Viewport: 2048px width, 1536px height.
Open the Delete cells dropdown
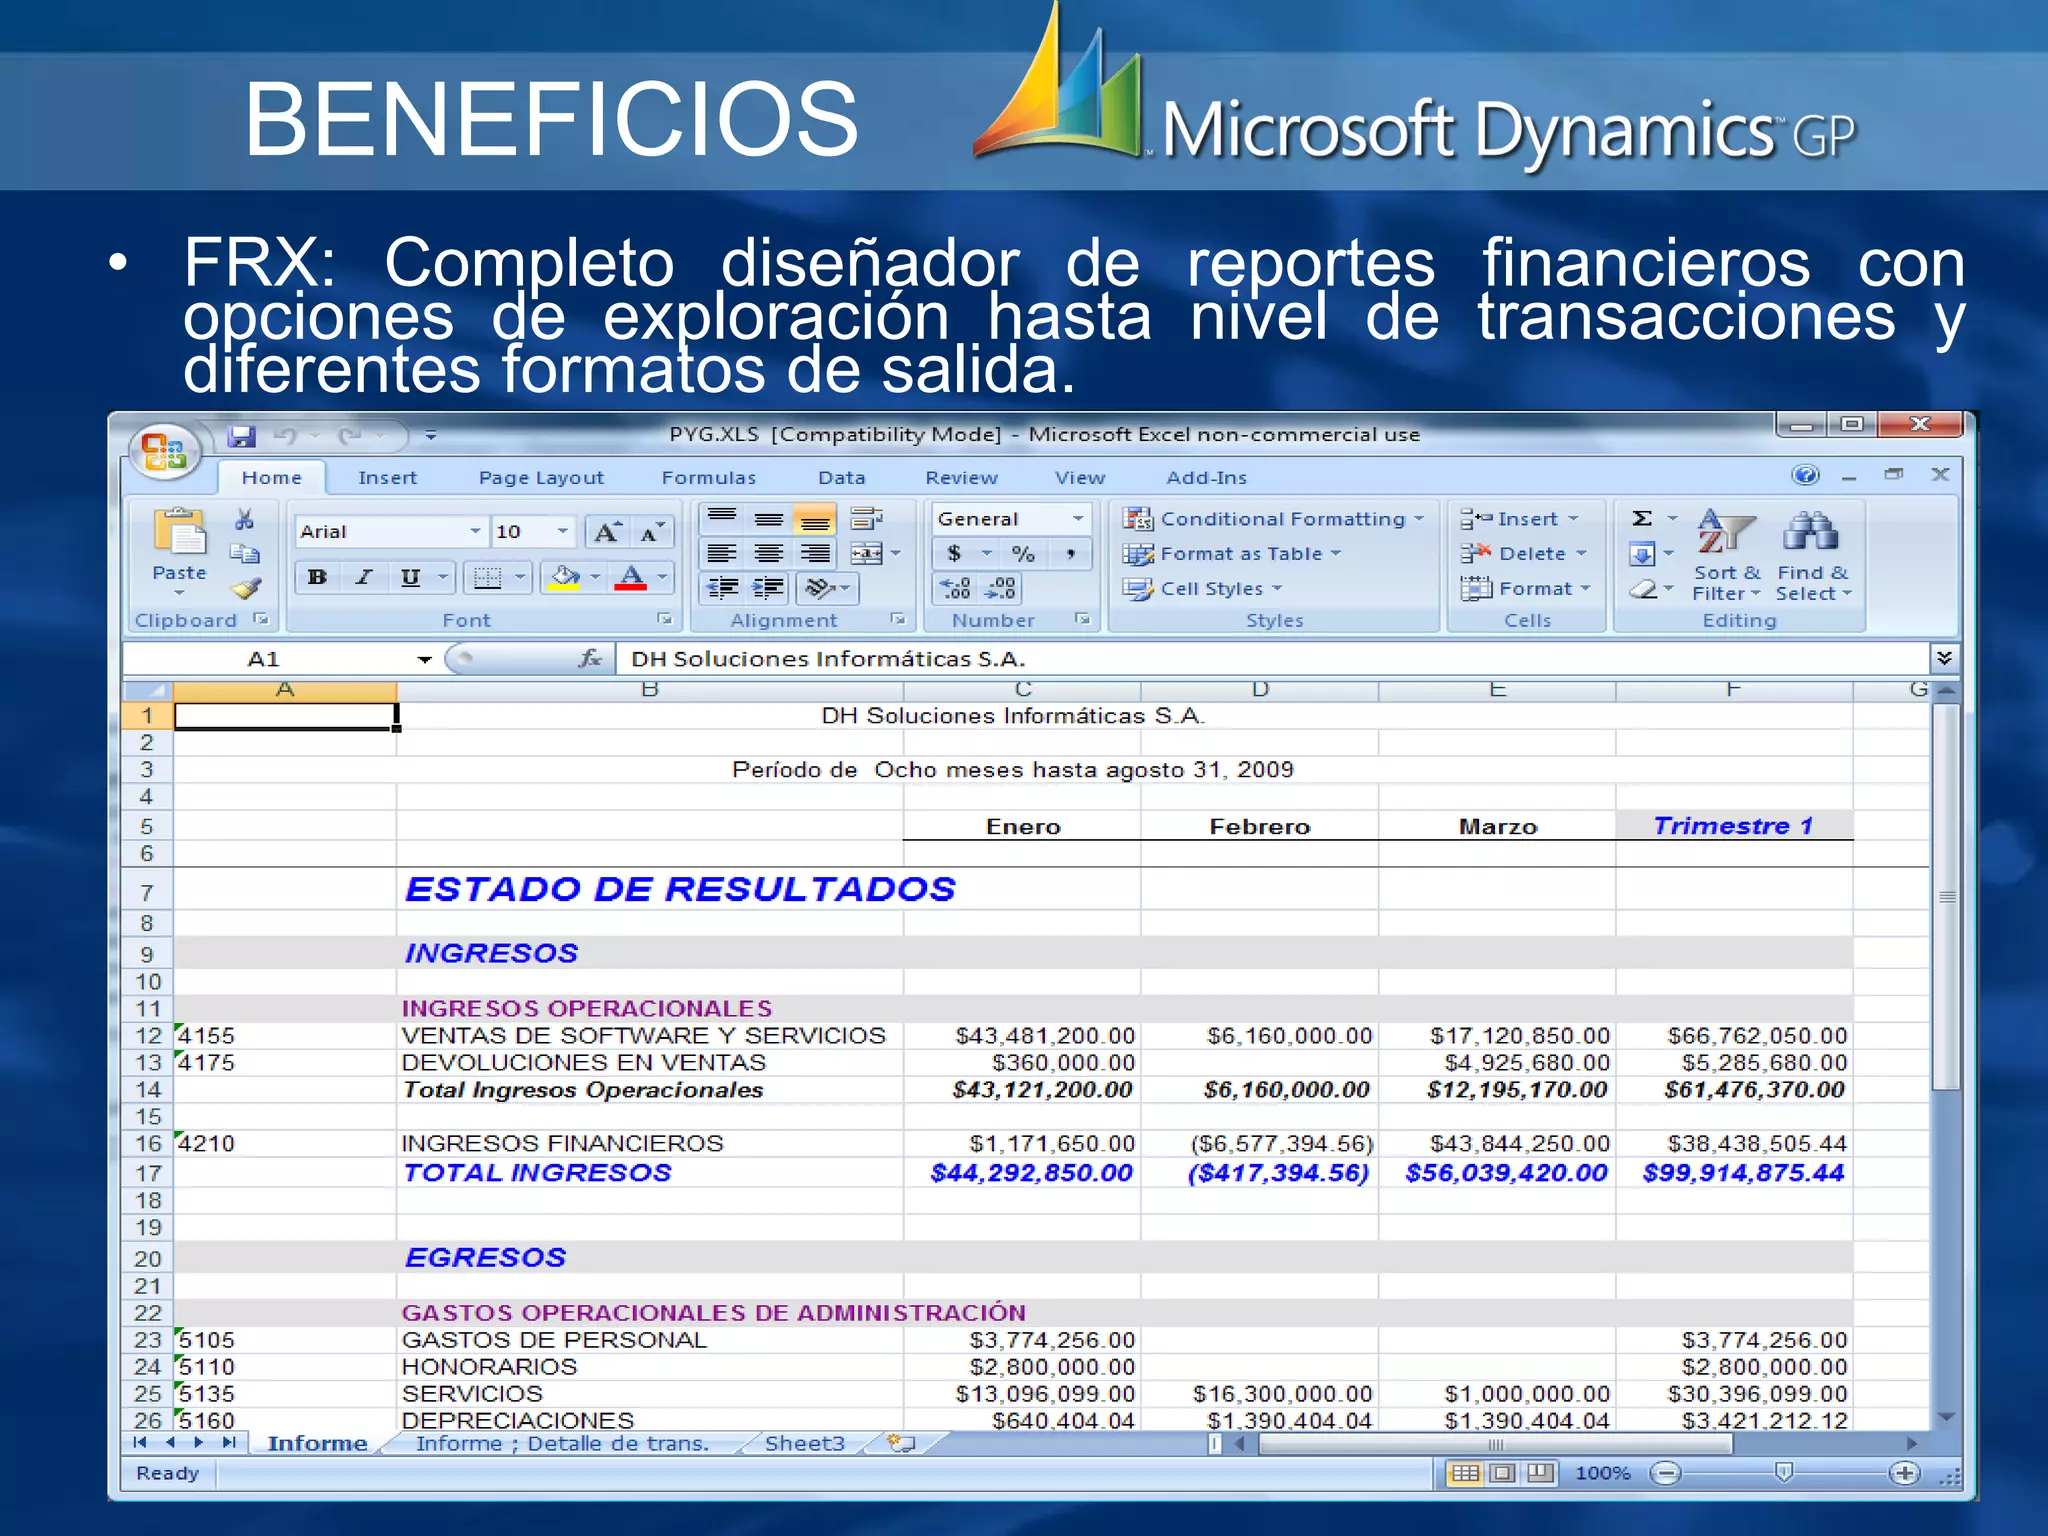point(1524,553)
